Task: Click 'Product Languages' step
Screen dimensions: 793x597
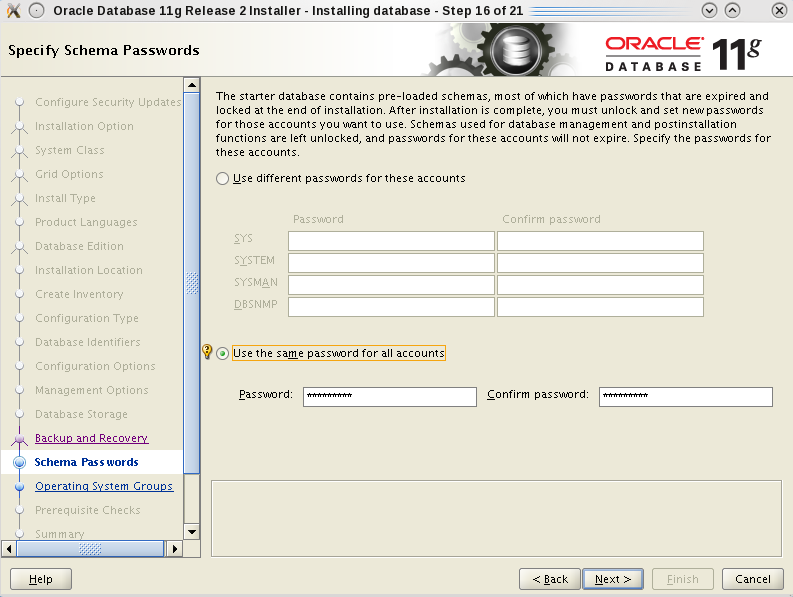Action: [86, 222]
